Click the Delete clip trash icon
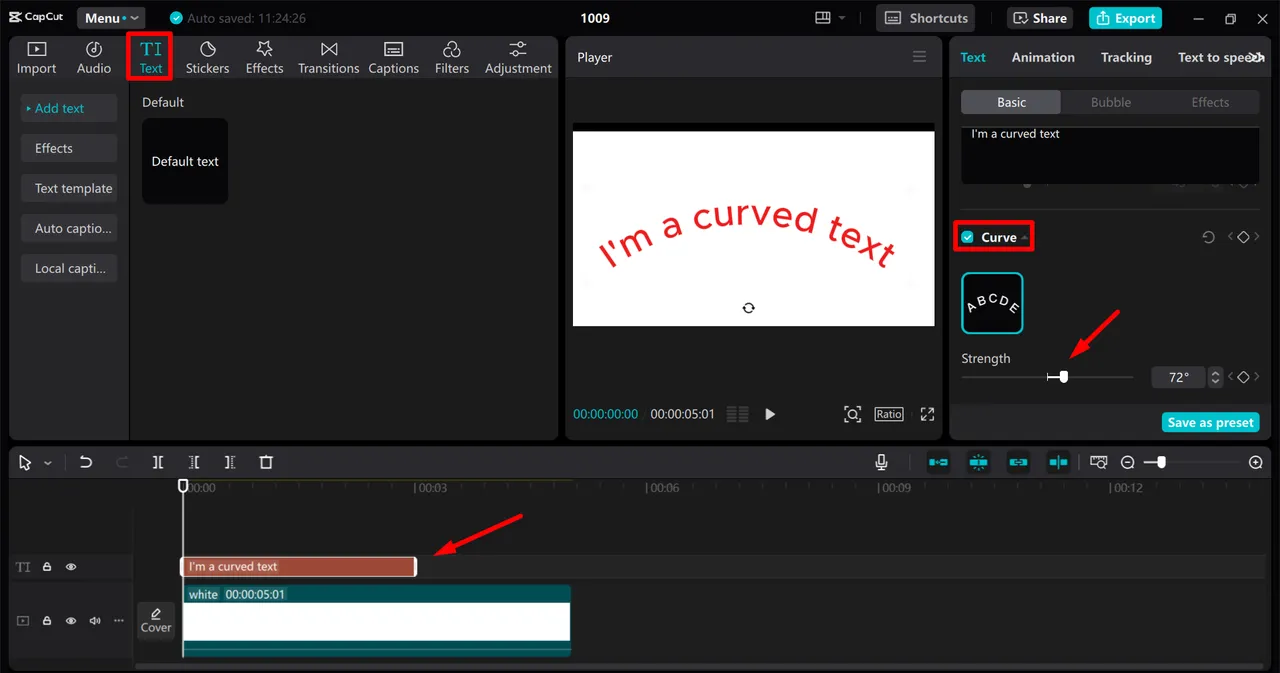Viewport: 1280px width, 673px height. pos(266,462)
